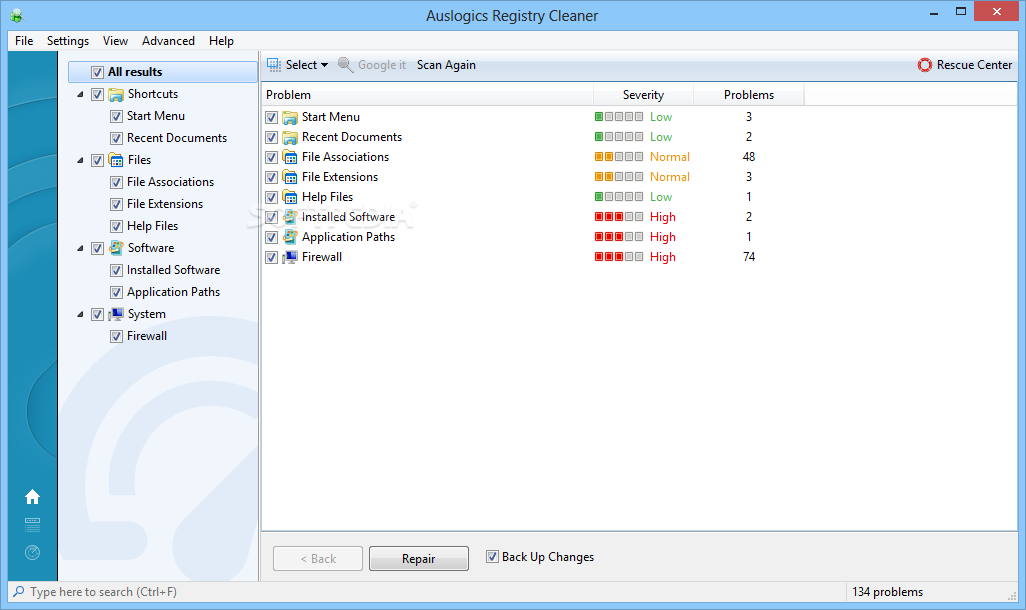Toggle the Shortcuts tree checkbox
Viewport: 1026px width, 610px height.
click(97, 94)
